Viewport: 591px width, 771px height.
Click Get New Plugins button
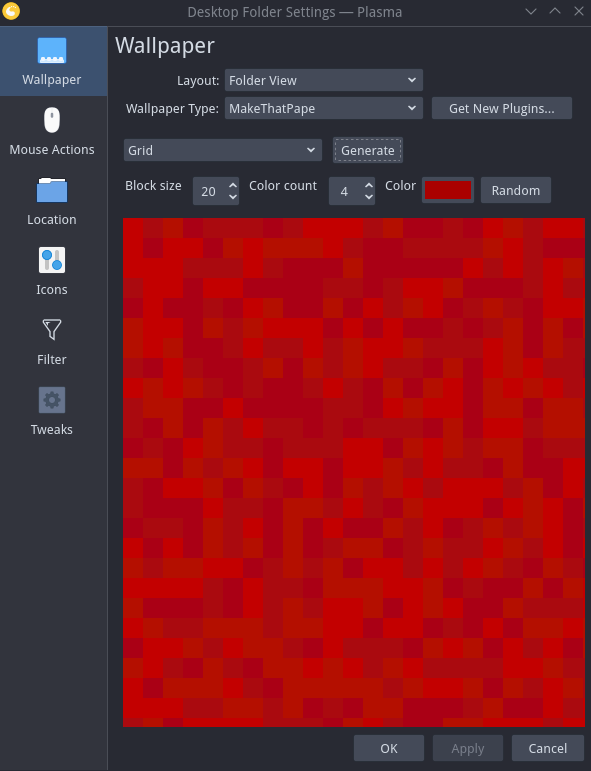tap(502, 108)
